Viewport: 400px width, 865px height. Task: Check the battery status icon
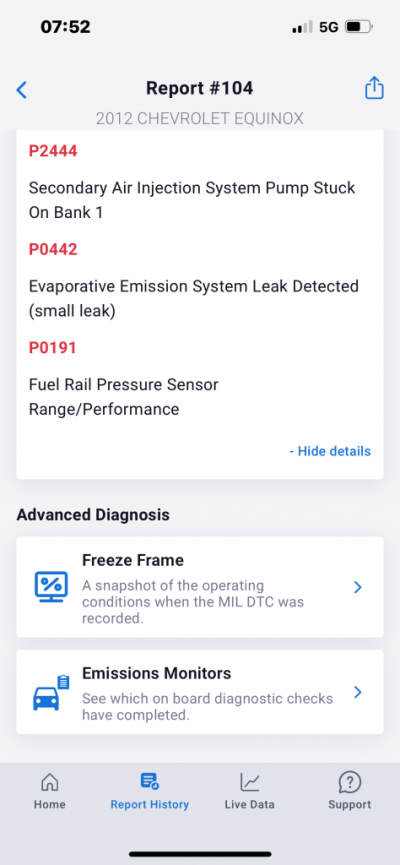pos(359,26)
